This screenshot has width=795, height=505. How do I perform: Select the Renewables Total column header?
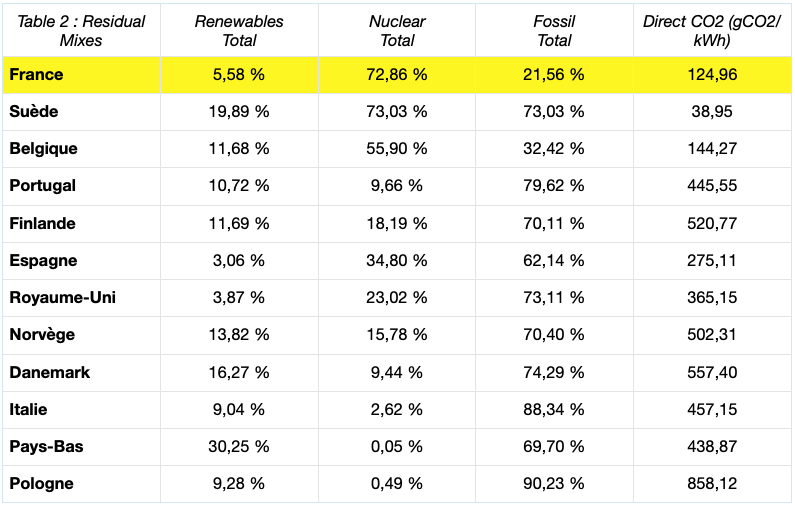tap(239, 30)
